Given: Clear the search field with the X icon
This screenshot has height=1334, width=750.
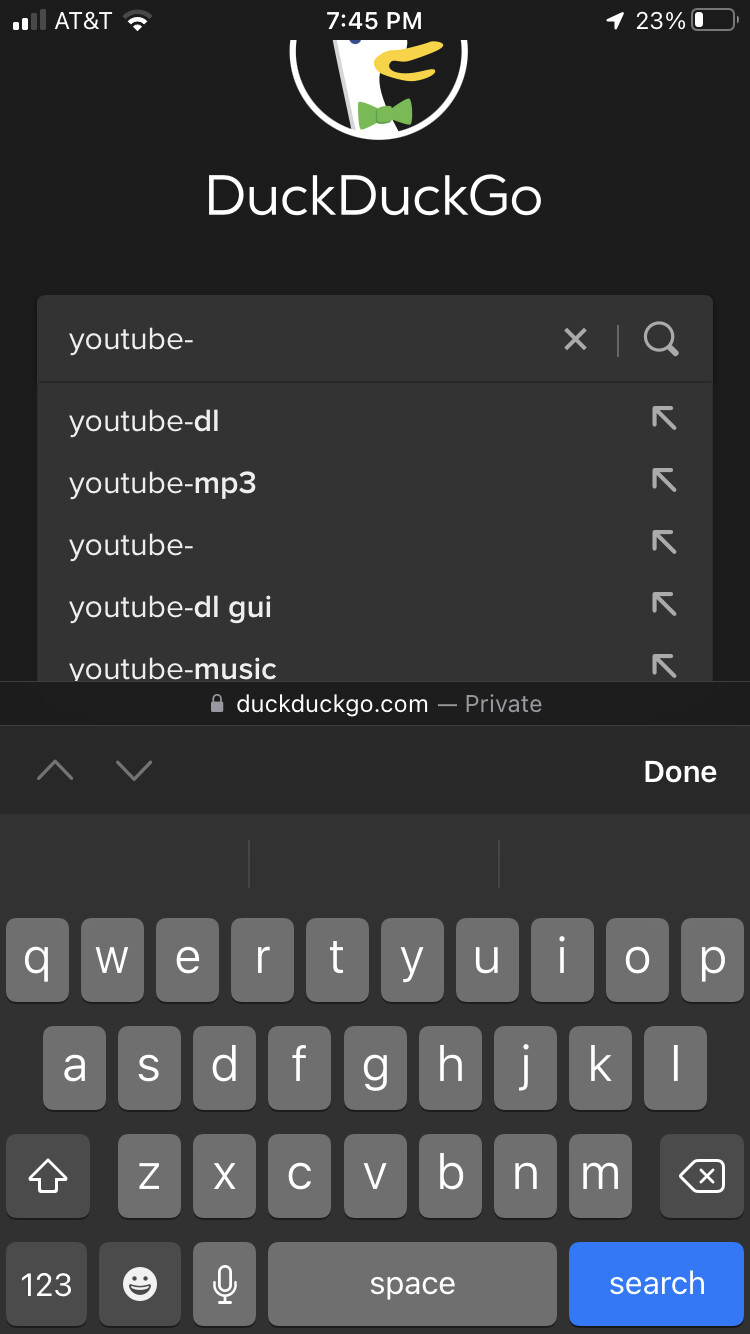Looking at the screenshot, I should tap(575, 340).
